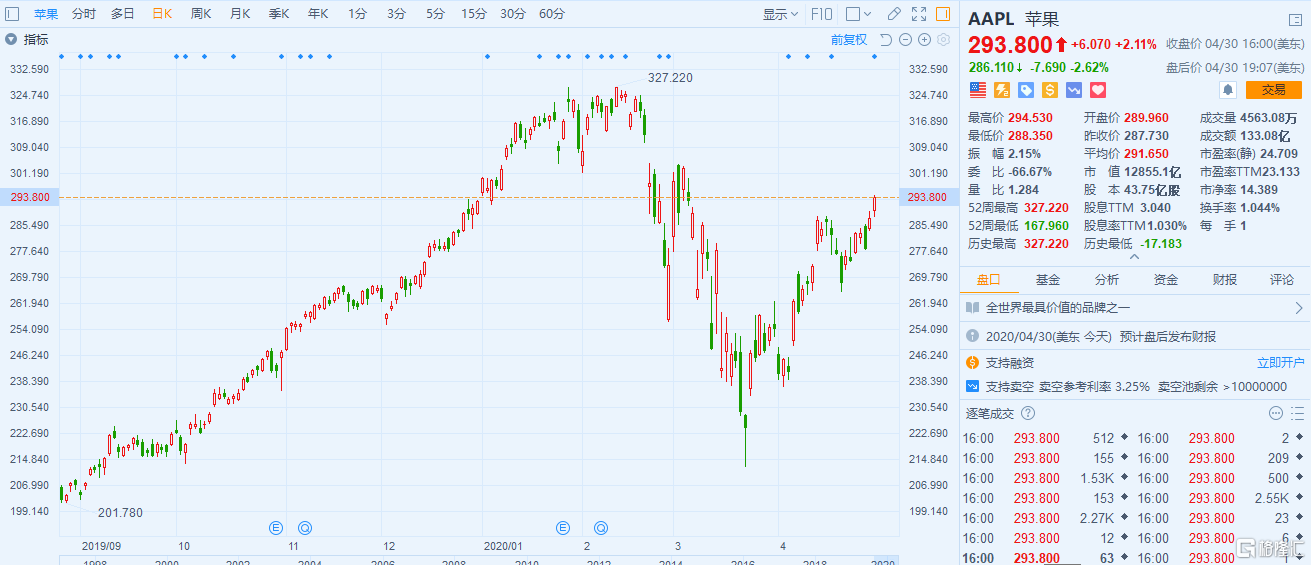
Task: Open the 评论 comments tab
Action: click(1282, 280)
